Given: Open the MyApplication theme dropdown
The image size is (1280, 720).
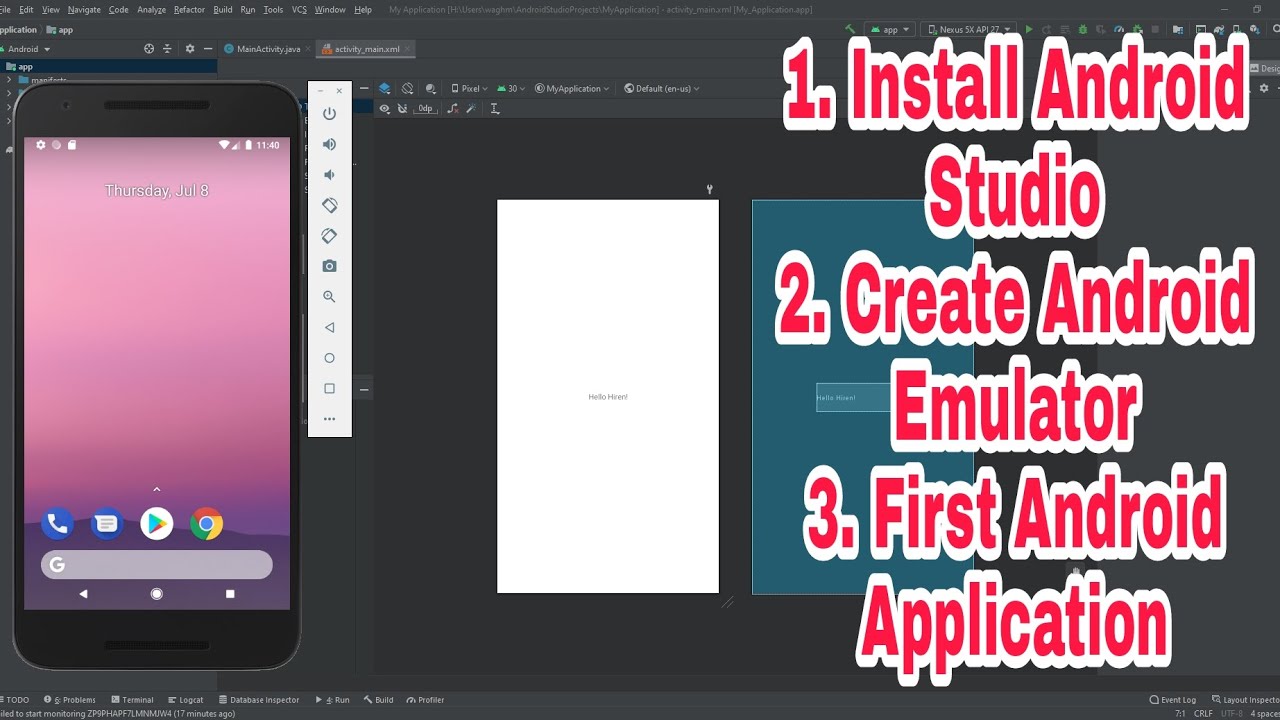Looking at the screenshot, I should pyautogui.click(x=573, y=89).
